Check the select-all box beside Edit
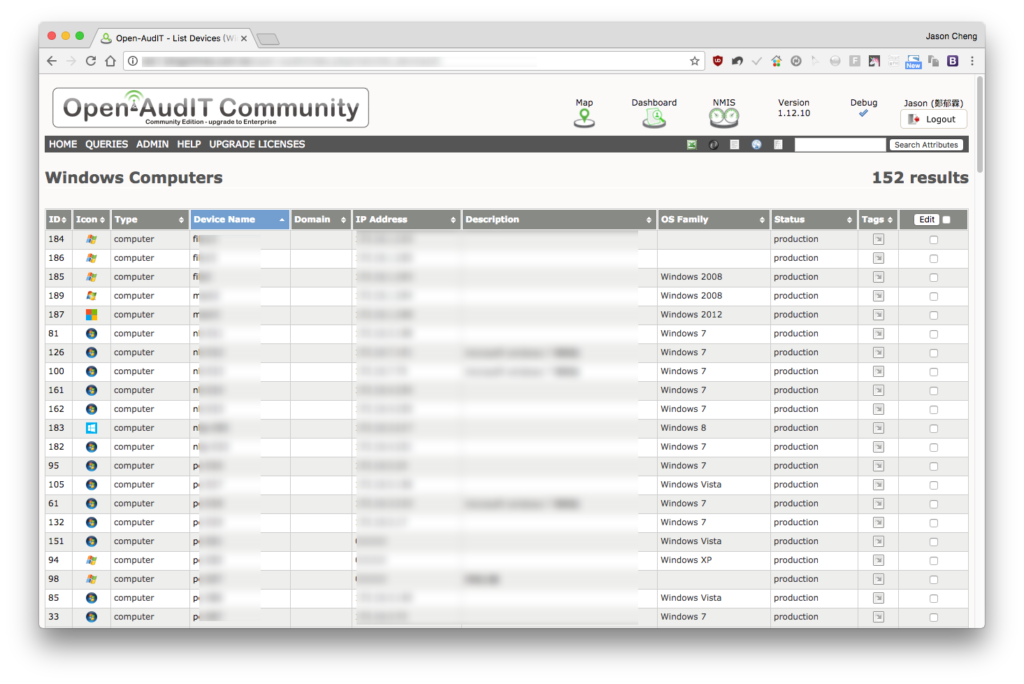Image resolution: width=1024 pixels, height=684 pixels. (947, 220)
